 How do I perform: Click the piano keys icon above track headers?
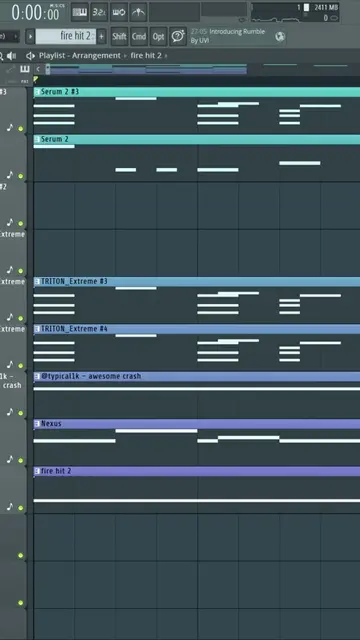point(25,69)
